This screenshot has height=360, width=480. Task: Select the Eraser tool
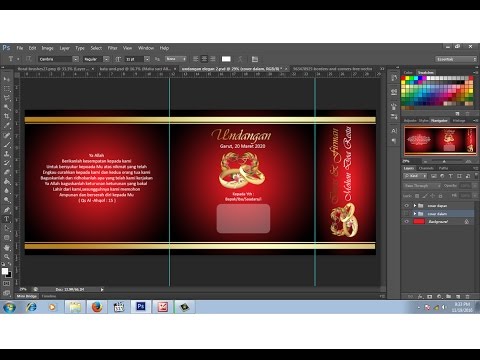coord(7,172)
